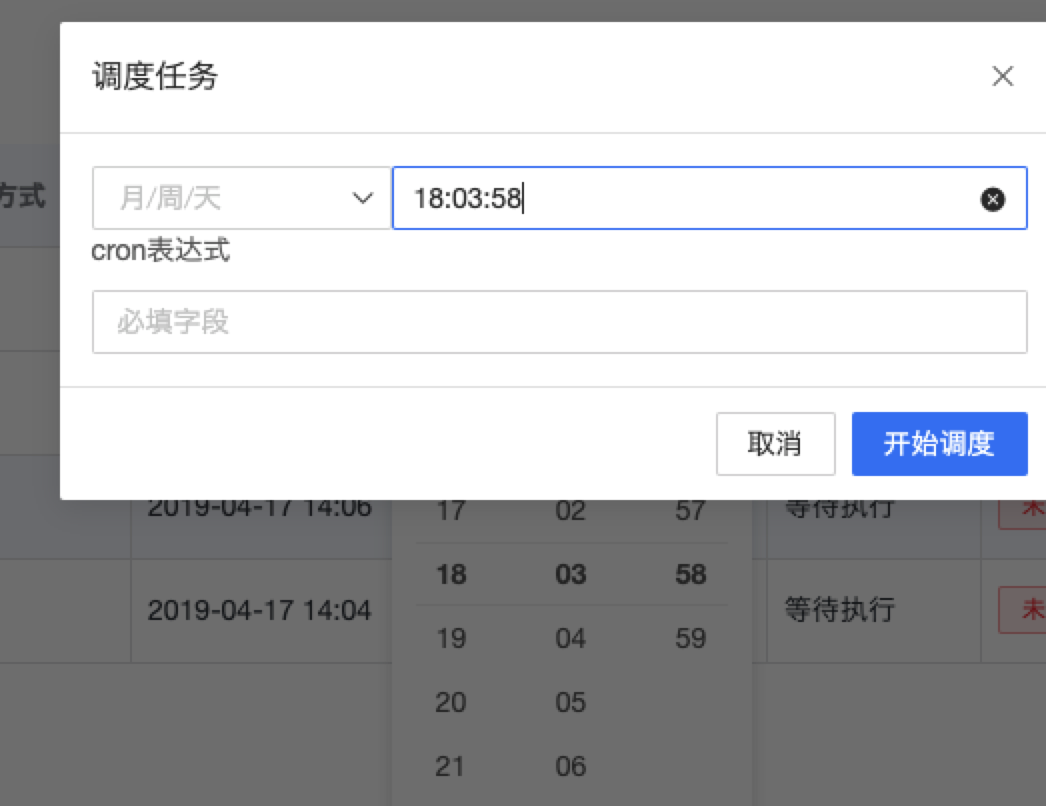Focus the cron expression 必填字段 input
The width and height of the screenshot is (1046, 806).
click(x=560, y=322)
